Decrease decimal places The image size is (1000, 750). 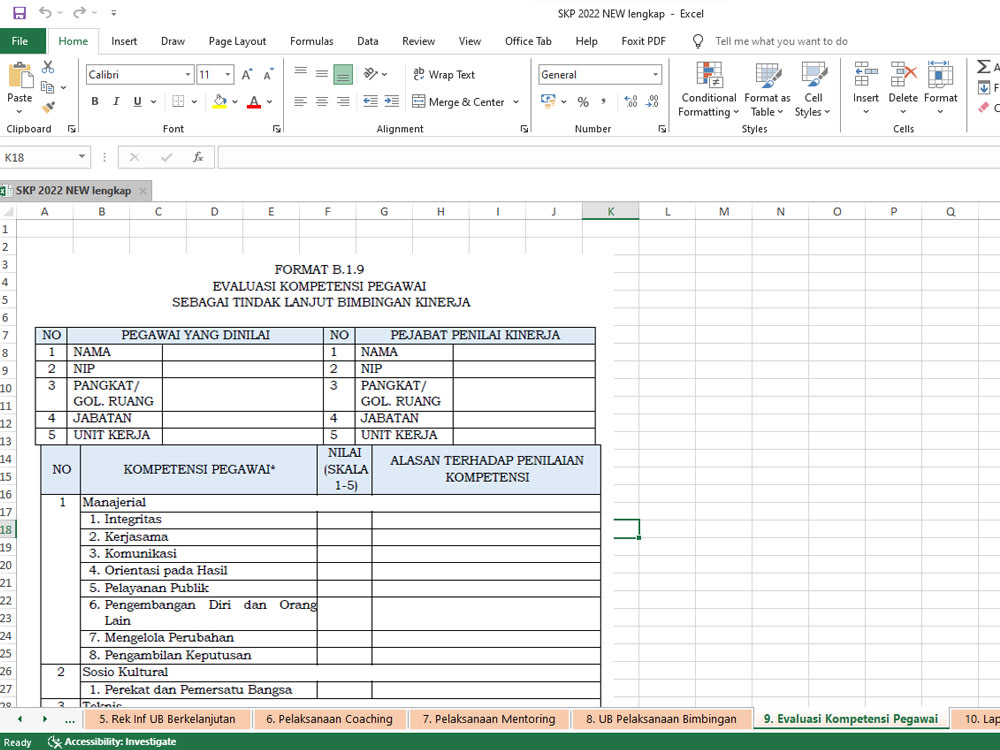pos(652,102)
